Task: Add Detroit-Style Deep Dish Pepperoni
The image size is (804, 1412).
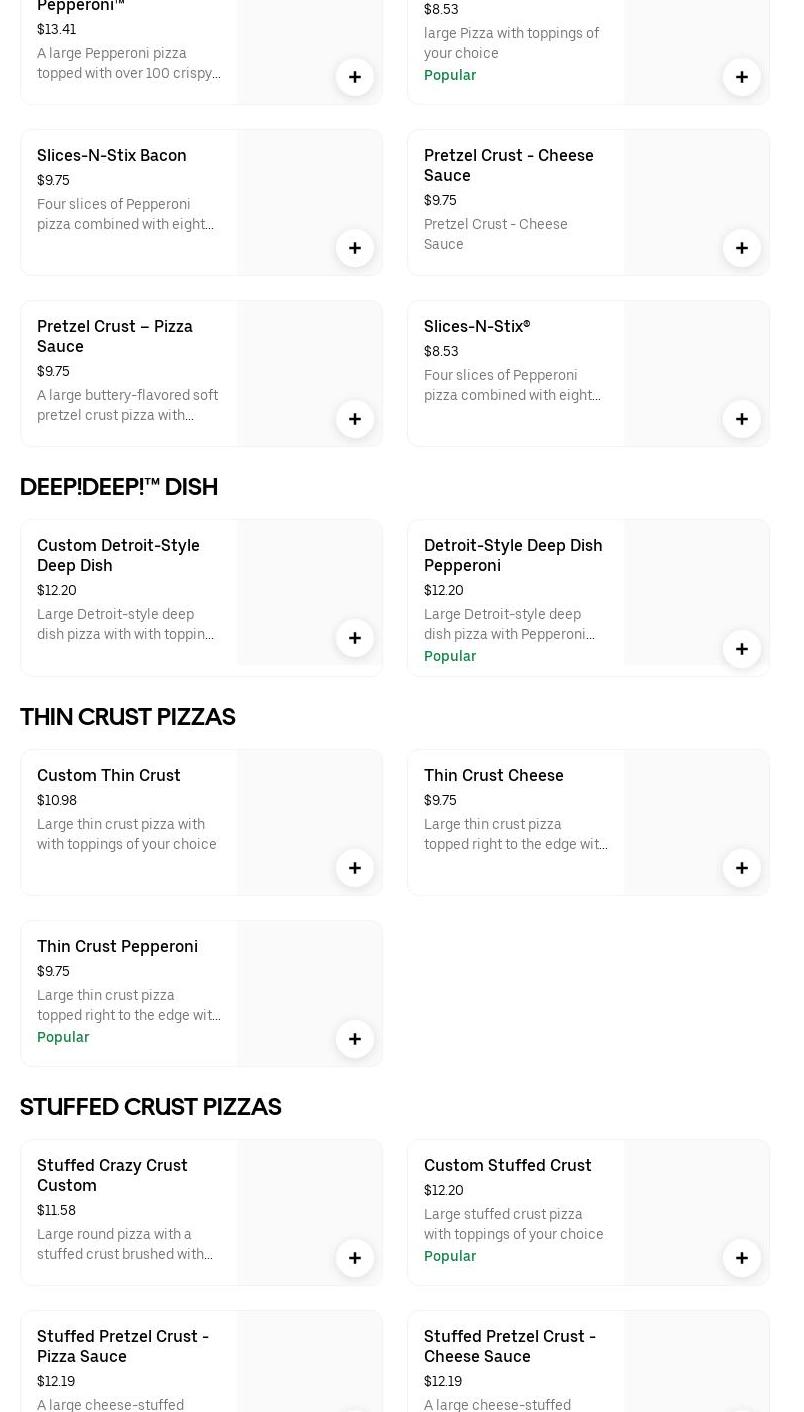Action: click(742, 649)
